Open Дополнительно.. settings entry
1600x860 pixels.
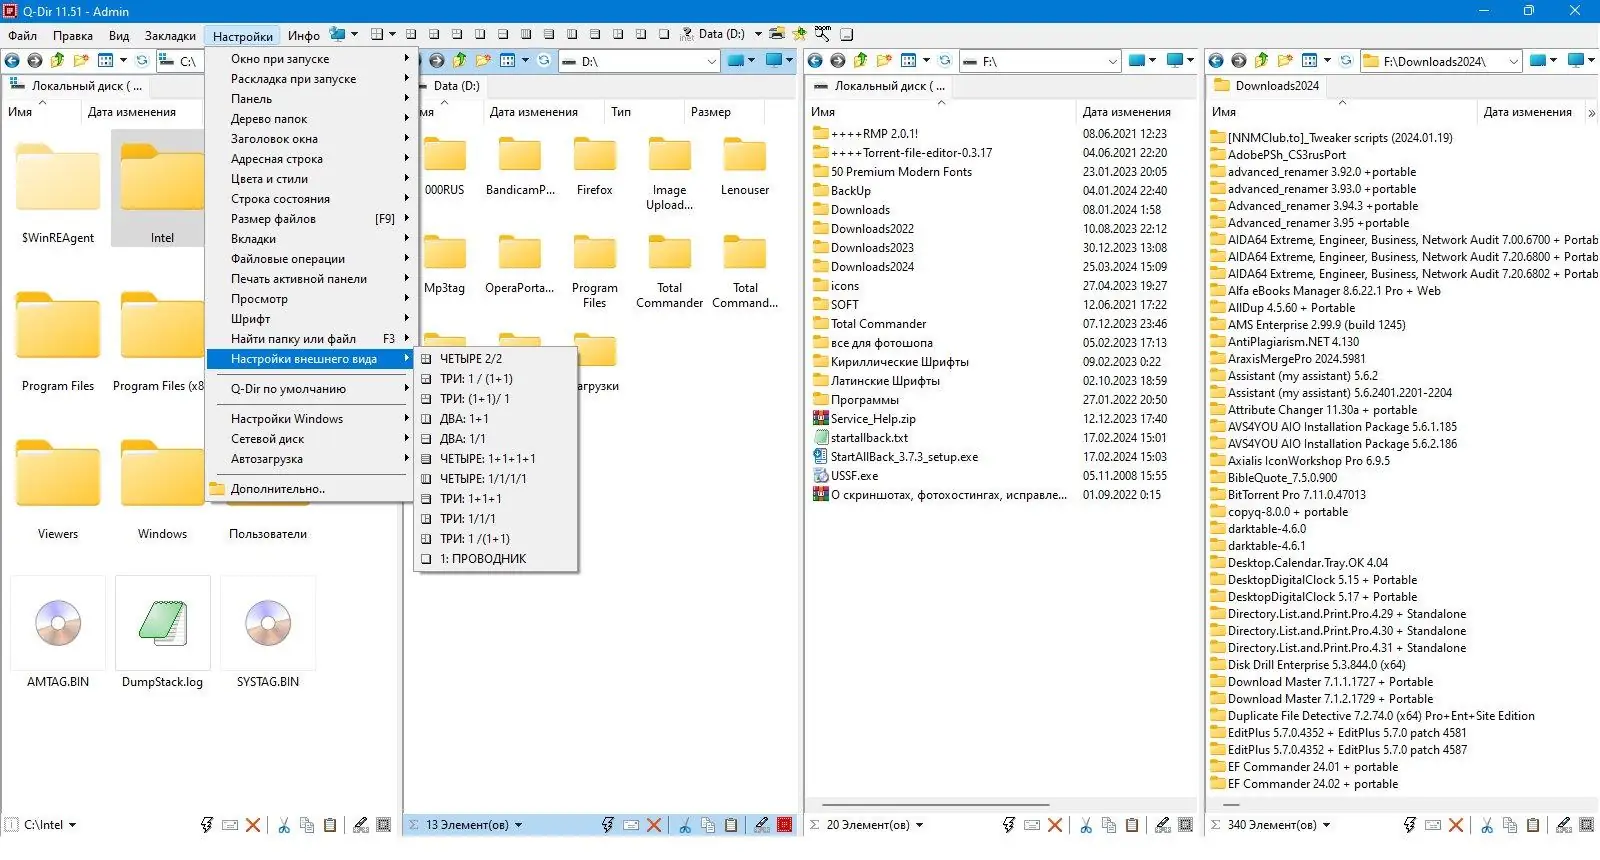pyautogui.click(x=310, y=489)
